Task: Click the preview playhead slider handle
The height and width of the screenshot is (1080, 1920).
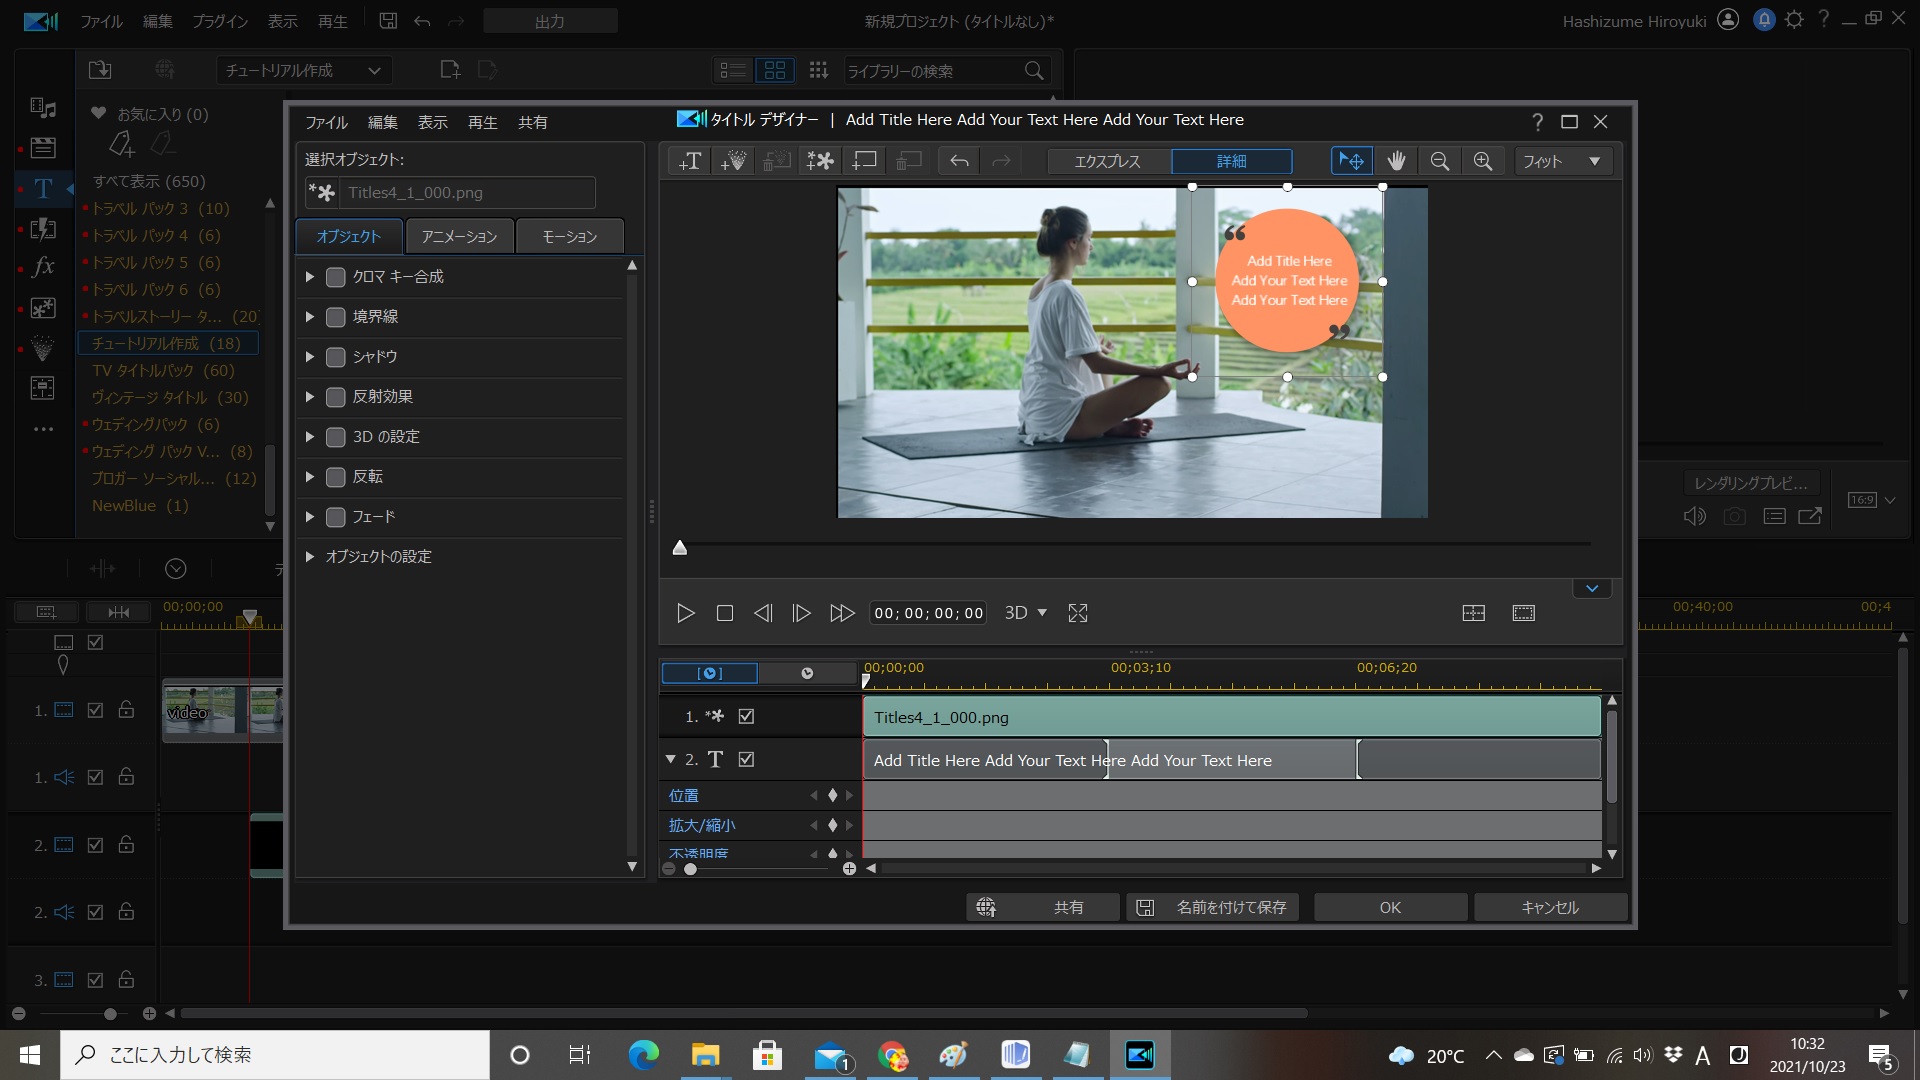Action: tap(680, 547)
